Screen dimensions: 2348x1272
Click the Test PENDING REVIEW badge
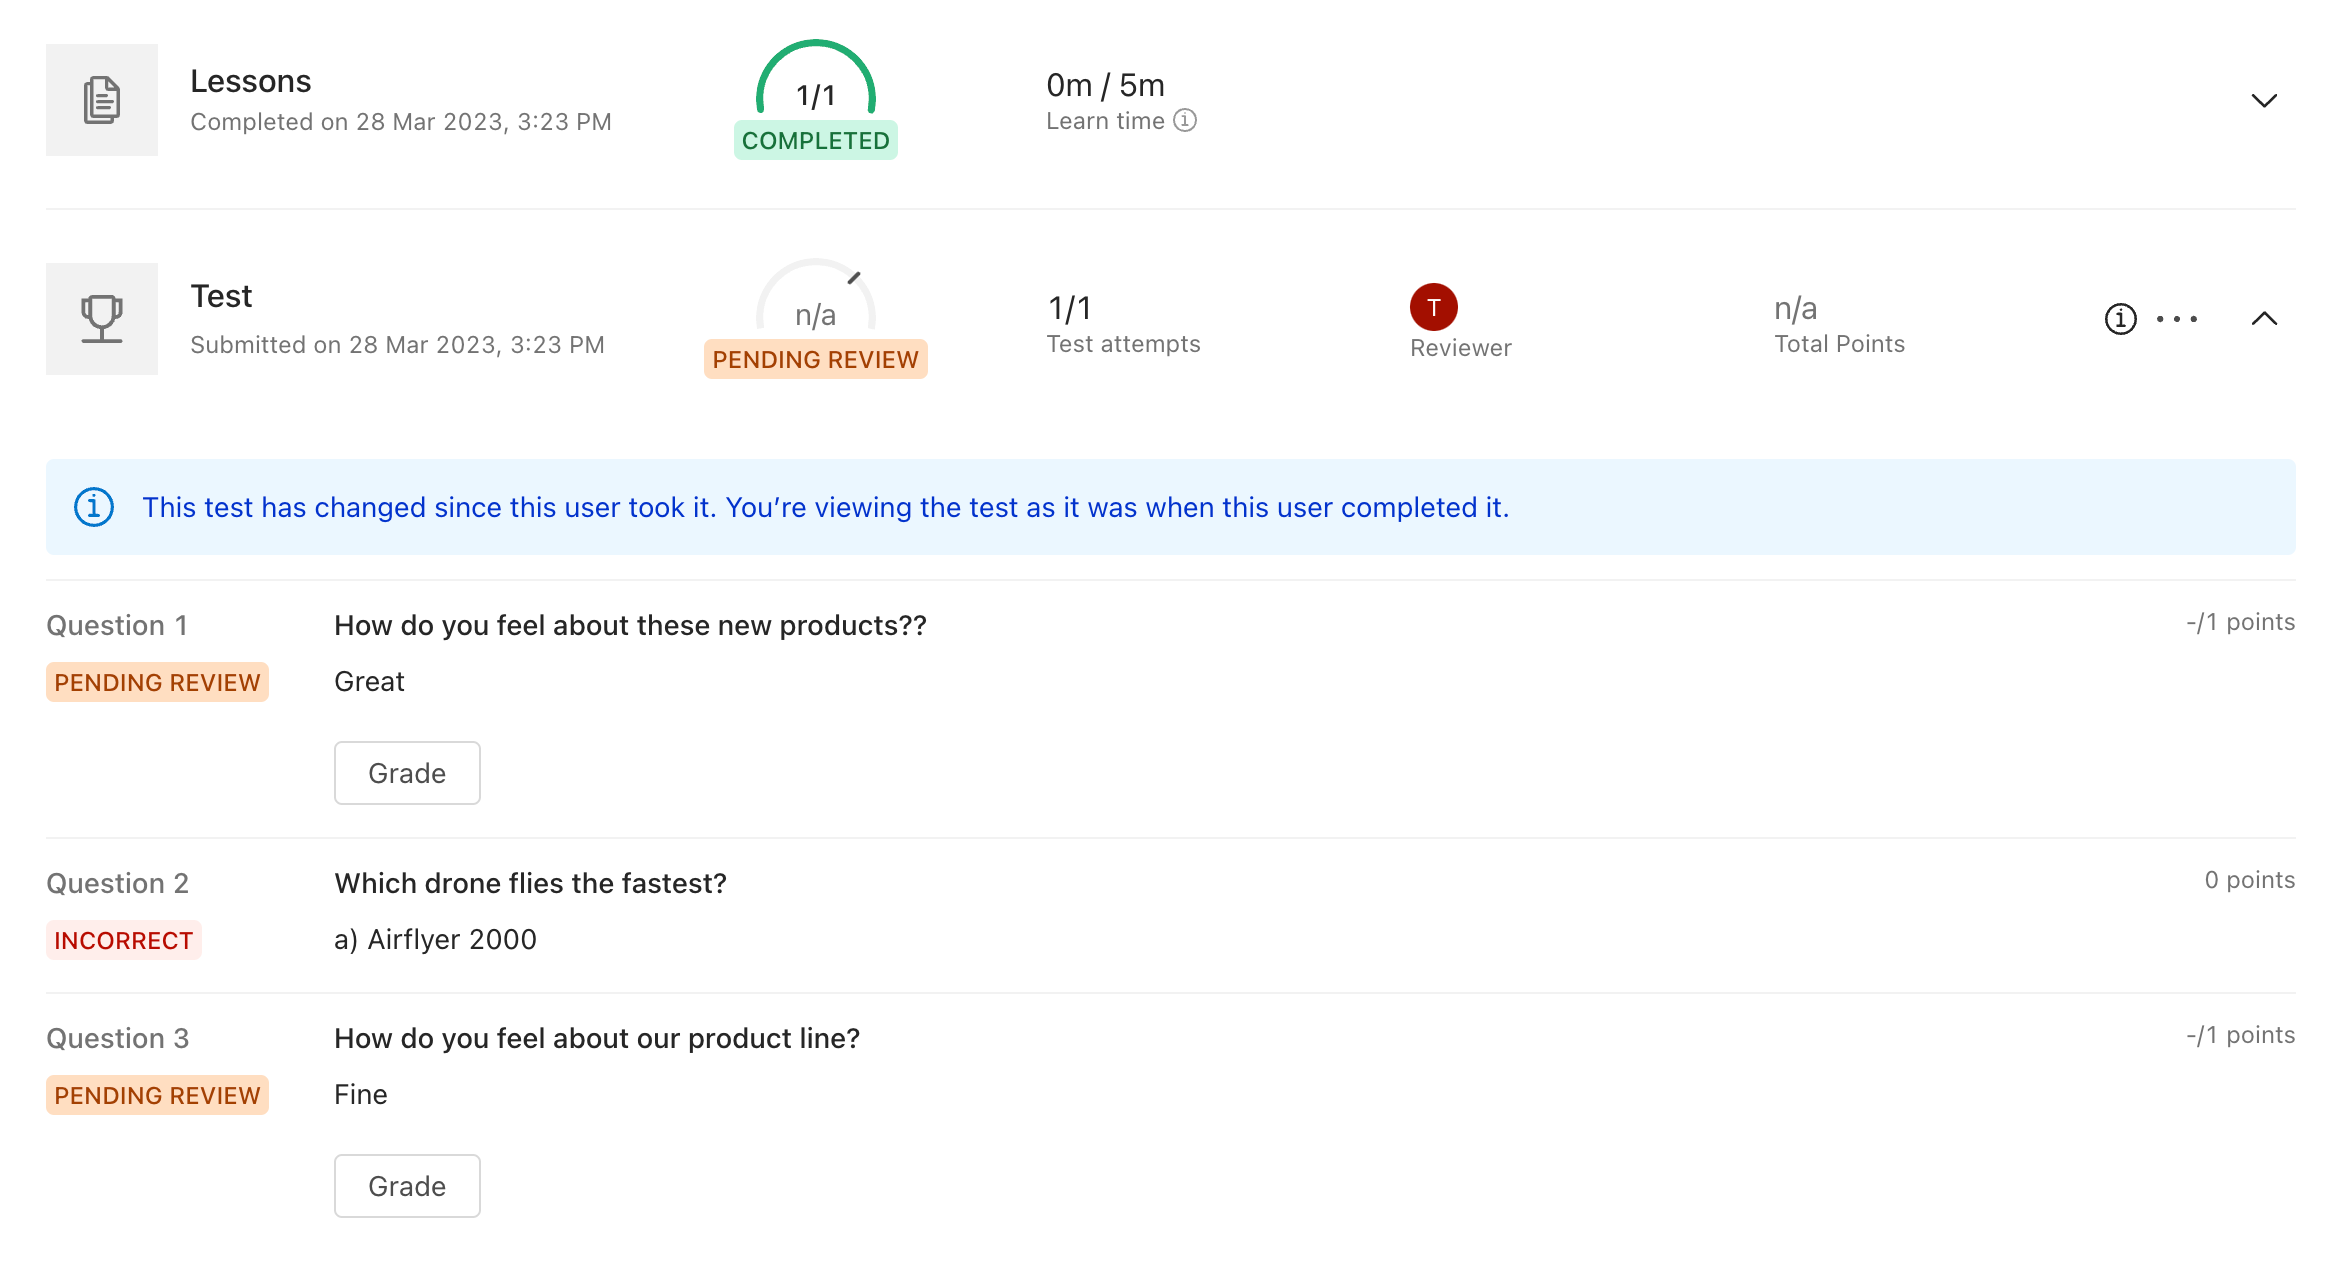pyautogui.click(x=816, y=360)
